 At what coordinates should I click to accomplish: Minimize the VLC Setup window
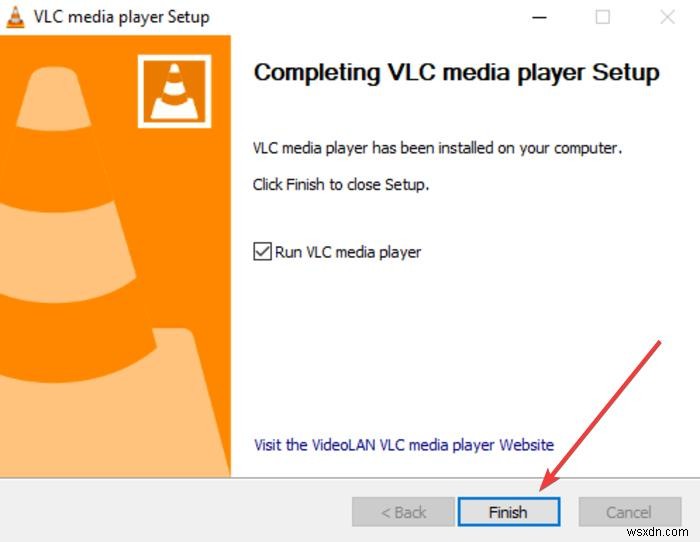[x=539, y=17]
